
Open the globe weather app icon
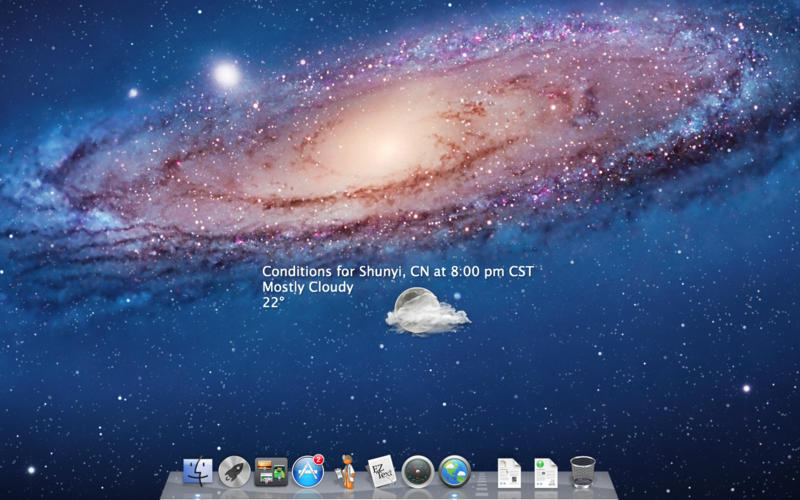tap(455, 471)
